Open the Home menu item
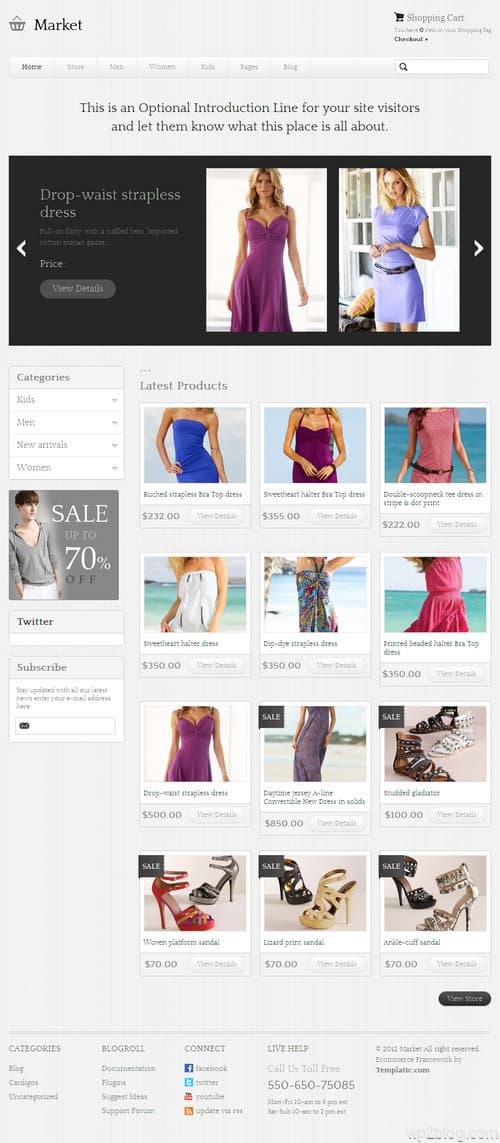Screen dimensions: 500x1143 click(x=31, y=67)
